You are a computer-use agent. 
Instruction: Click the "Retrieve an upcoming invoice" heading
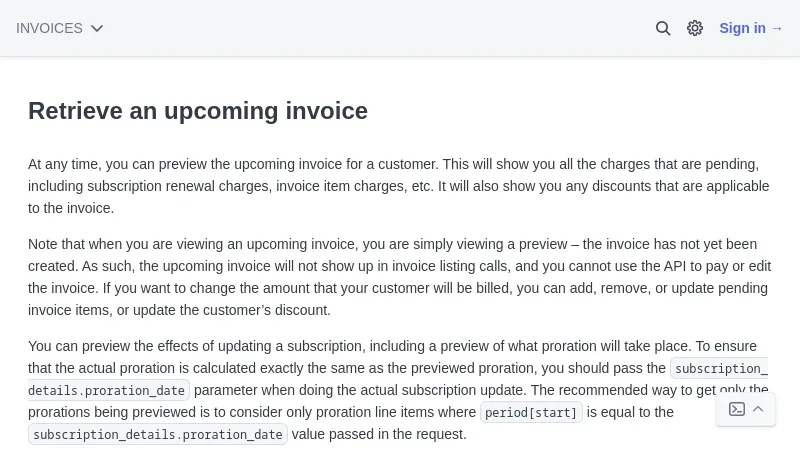198,110
